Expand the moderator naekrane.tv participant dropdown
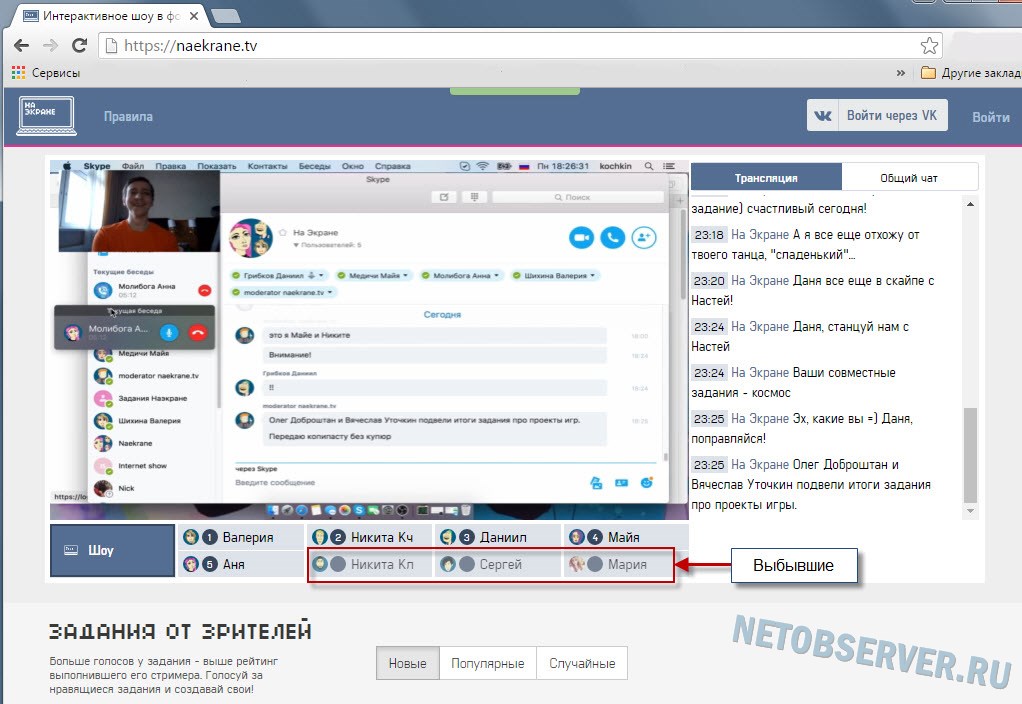This screenshot has width=1022, height=704. [330, 292]
